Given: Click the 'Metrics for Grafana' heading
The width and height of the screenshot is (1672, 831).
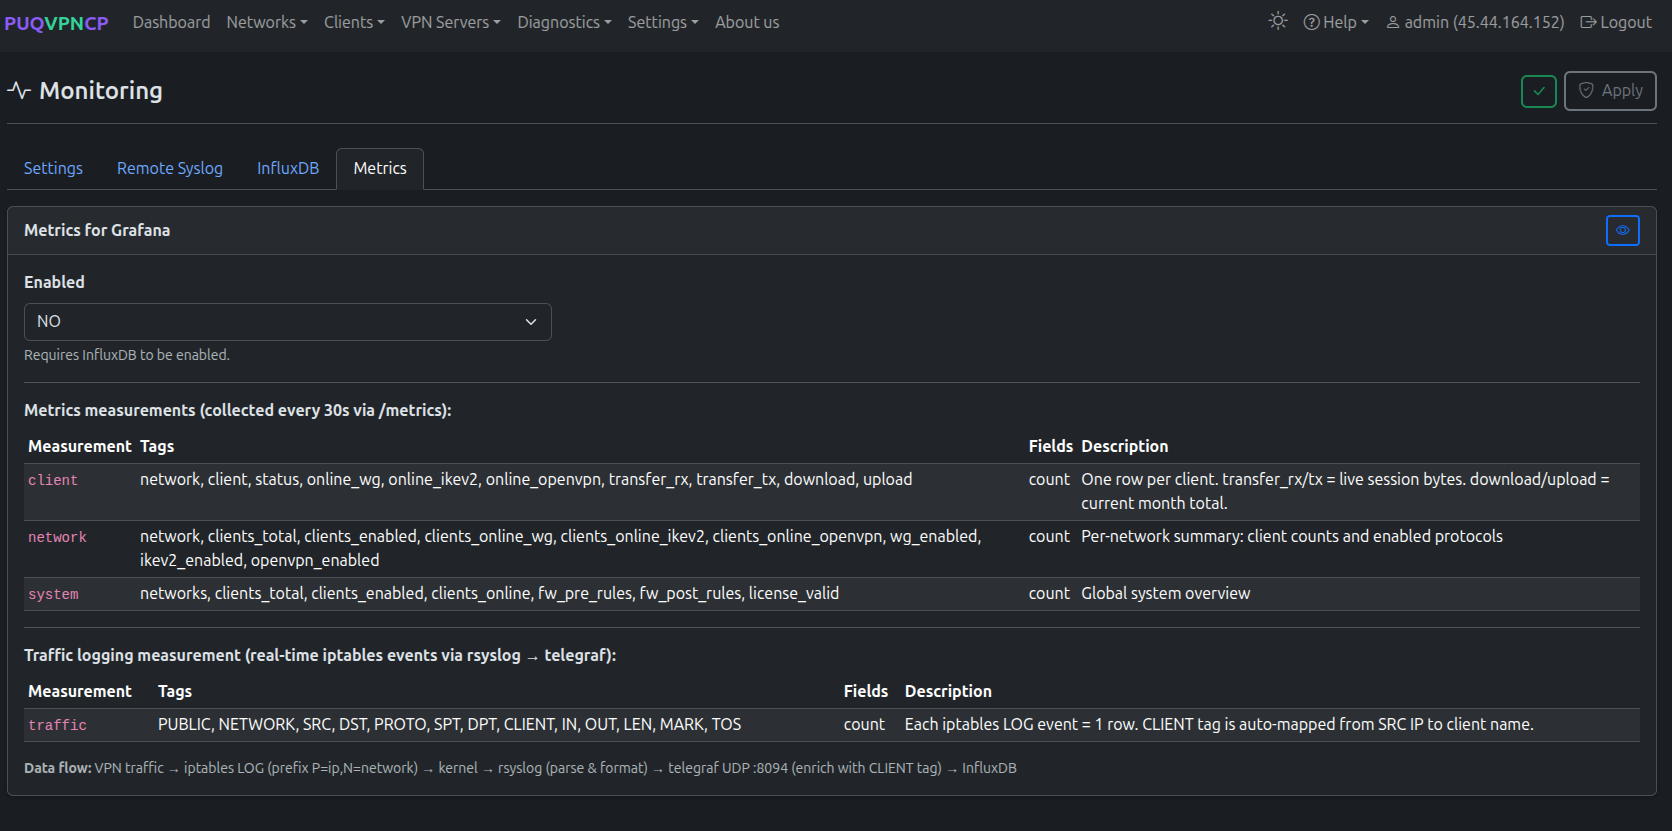Looking at the screenshot, I should click(97, 230).
